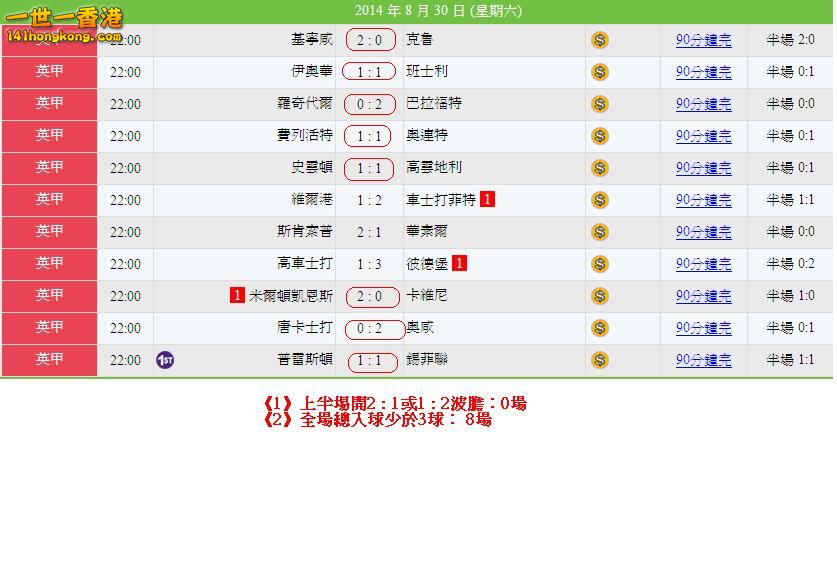Click the coin icon in 伊奧華 row
Screen dimensions: 837x562
pyautogui.click(x=599, y=72)
